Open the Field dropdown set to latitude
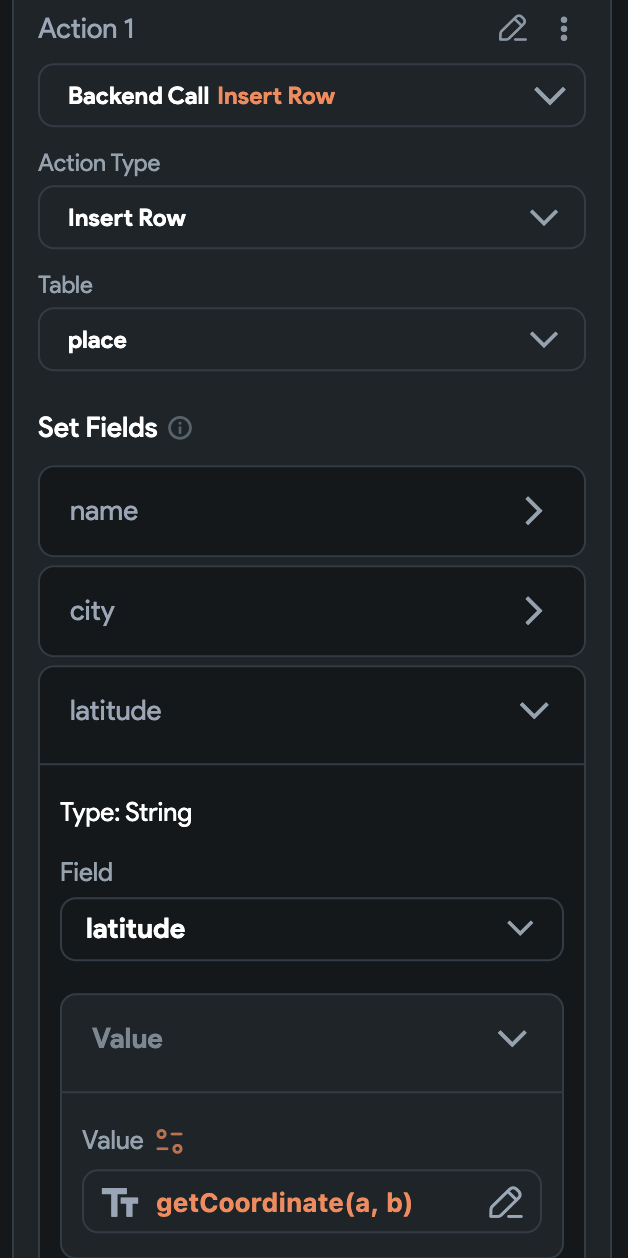This screenshot has height=1258, width=628. [520, 928]
